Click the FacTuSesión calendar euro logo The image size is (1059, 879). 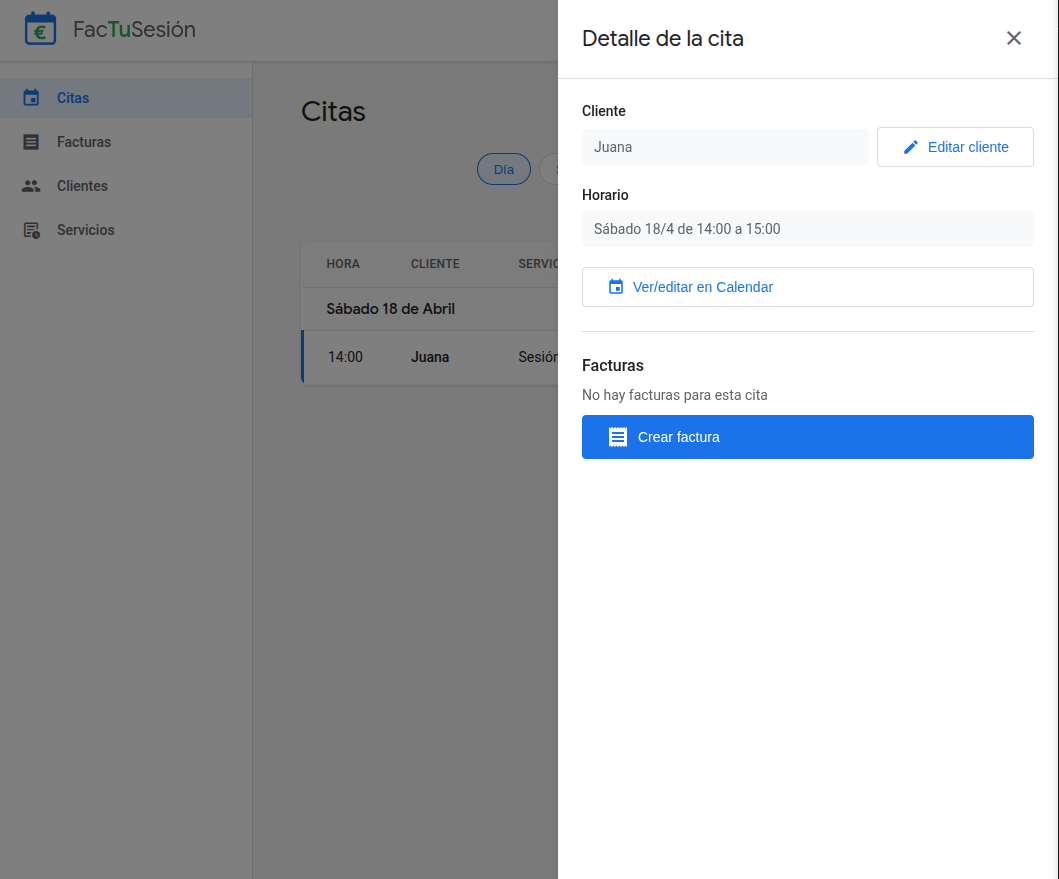(40, 30)
